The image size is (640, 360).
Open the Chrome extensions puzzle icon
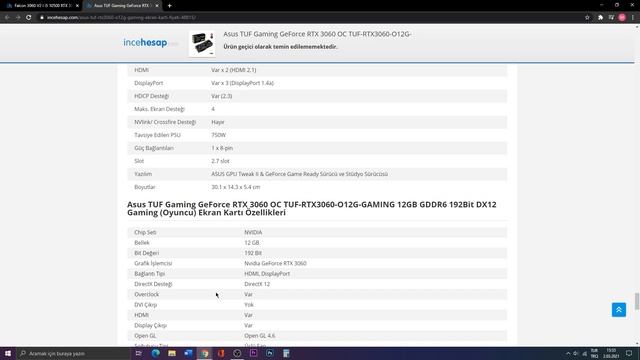(600, 18)
